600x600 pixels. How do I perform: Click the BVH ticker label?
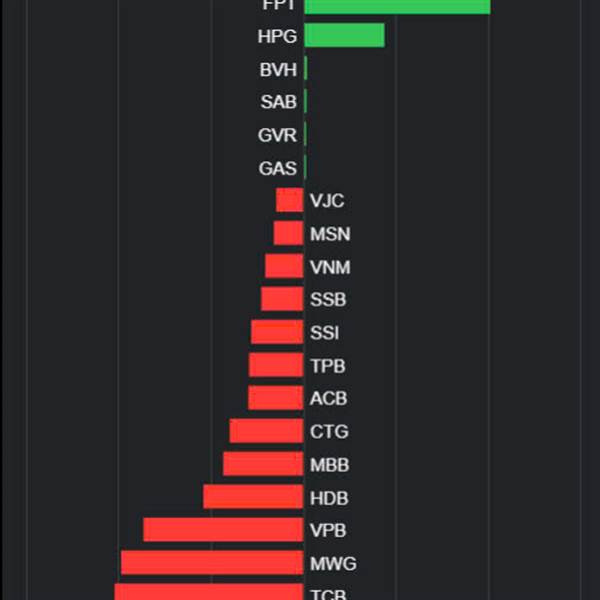click(x=278, y=70)
